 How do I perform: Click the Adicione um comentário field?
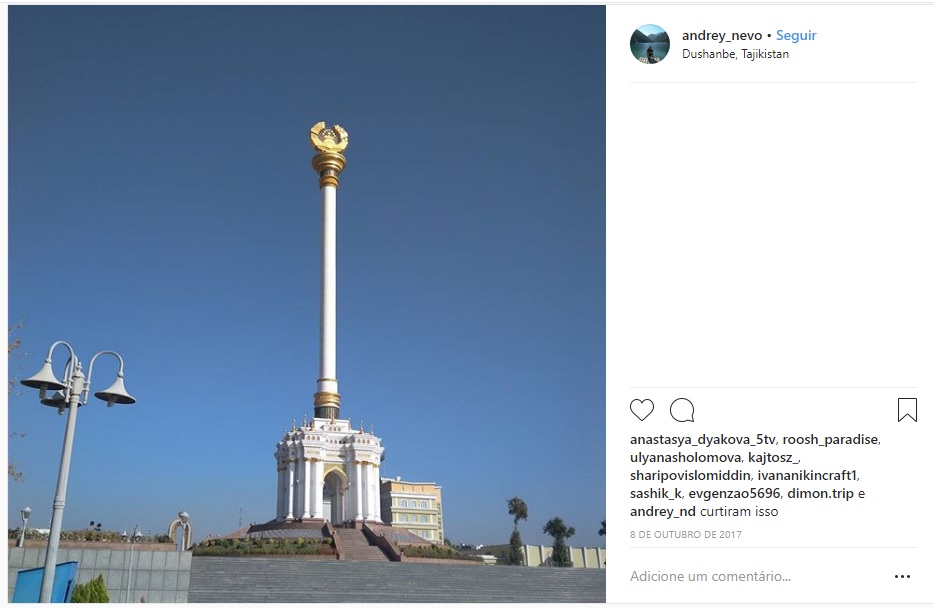[758, 576]
